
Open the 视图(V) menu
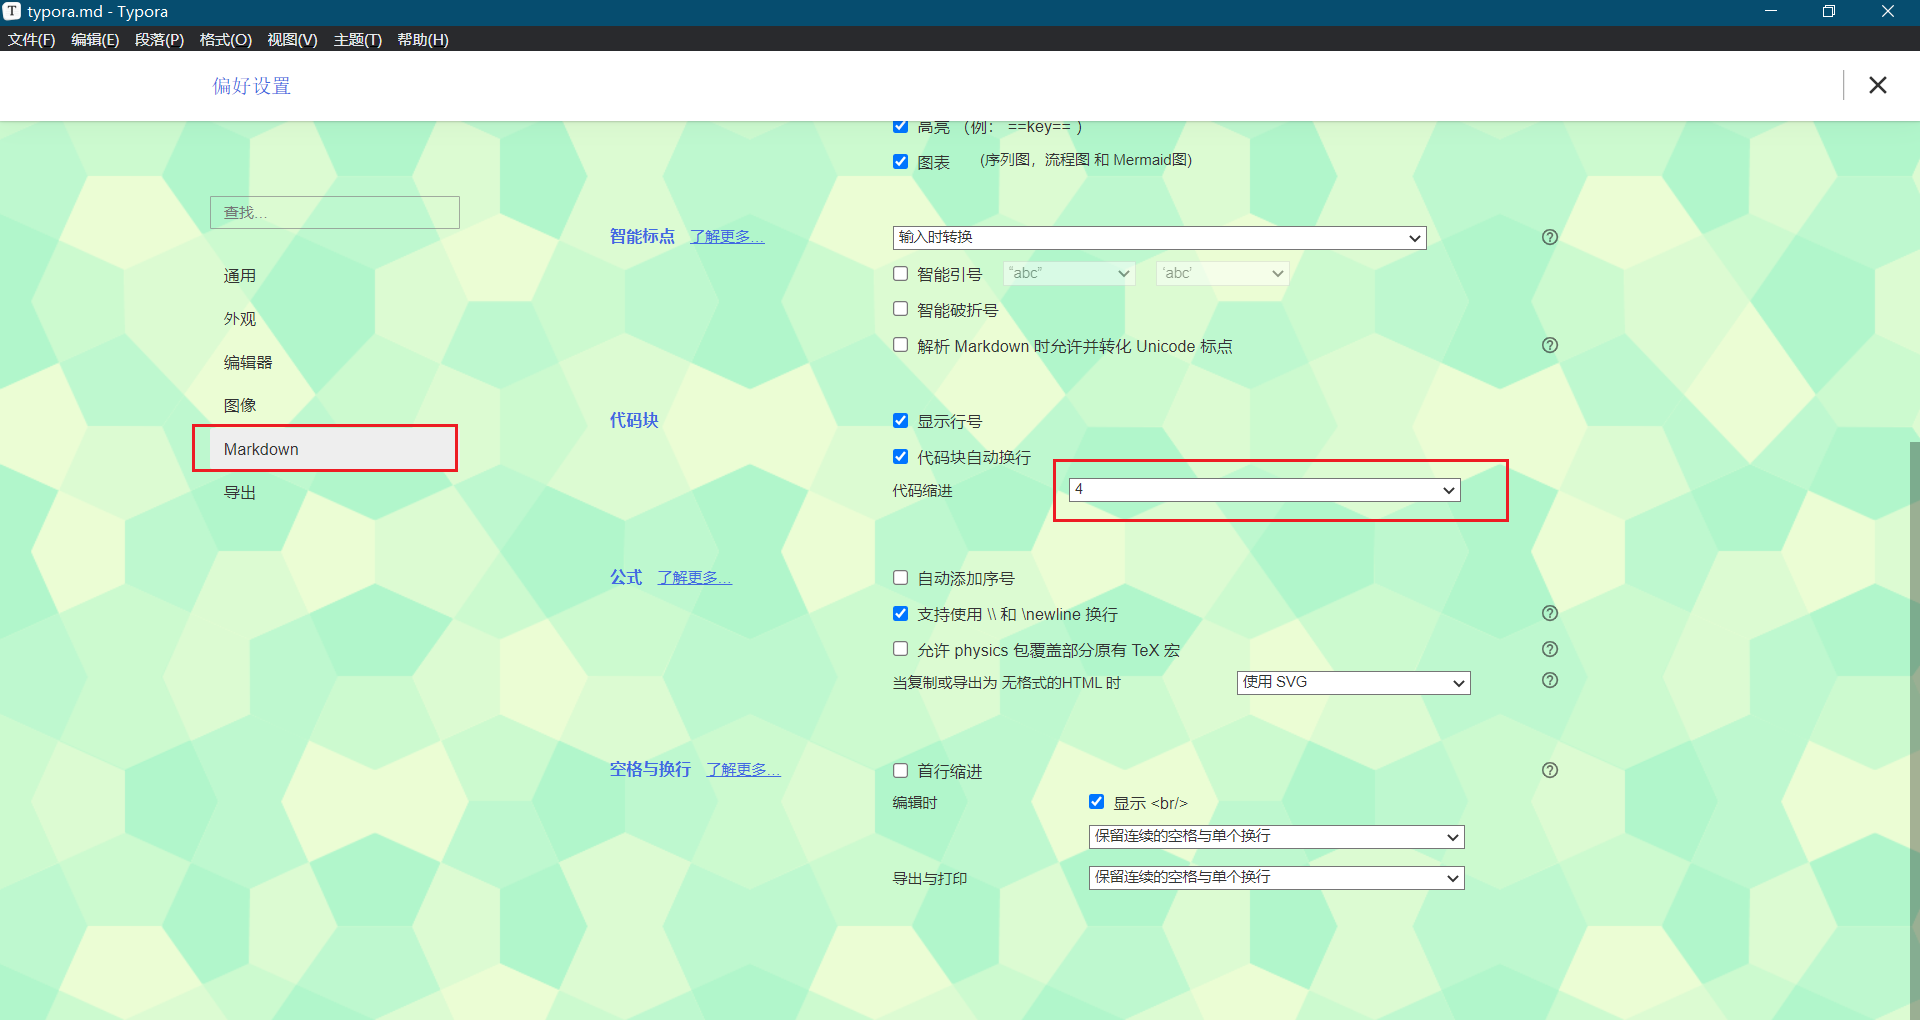coord(292,39)
